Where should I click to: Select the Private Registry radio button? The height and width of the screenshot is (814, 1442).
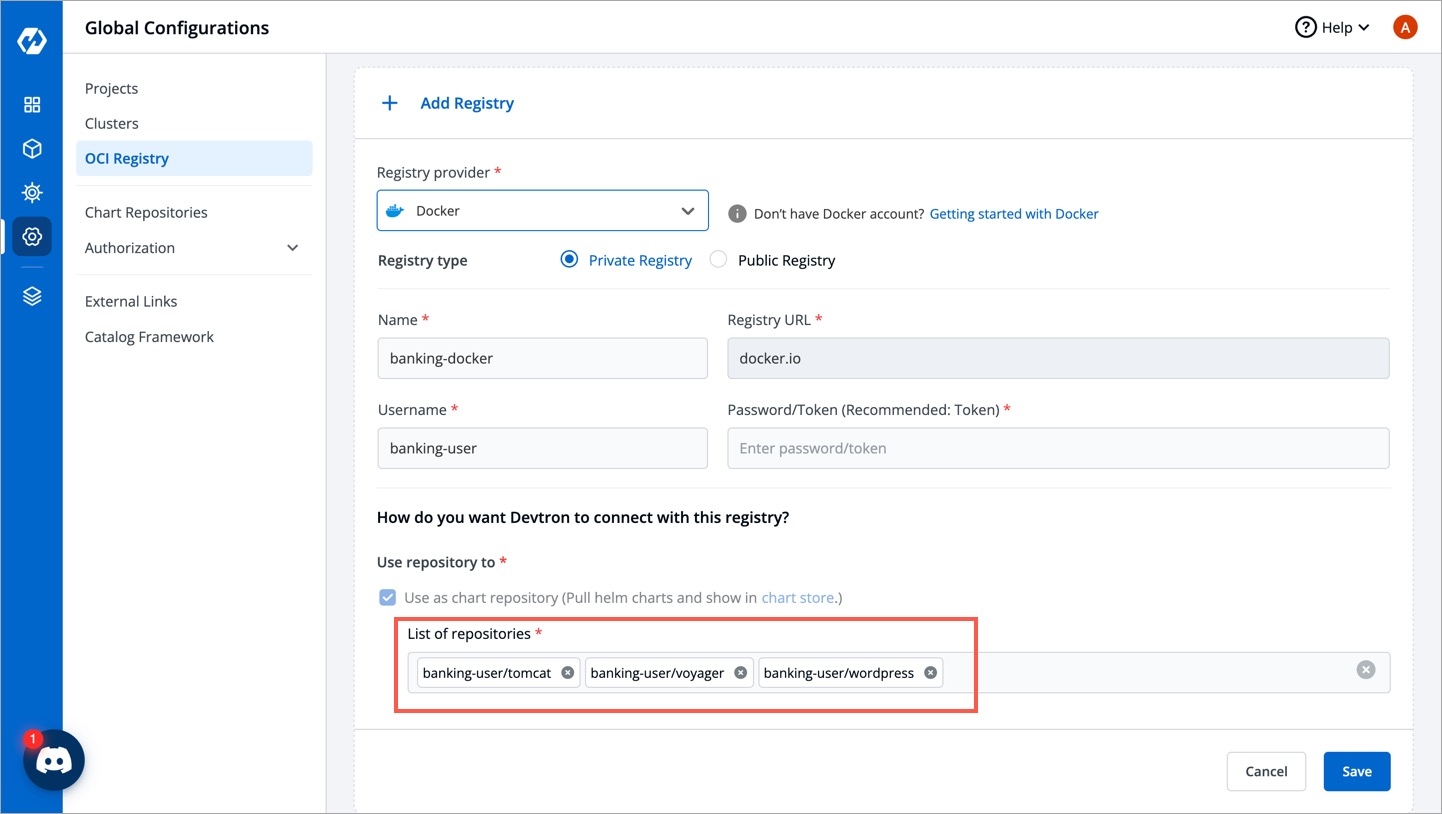click(569, 260)
